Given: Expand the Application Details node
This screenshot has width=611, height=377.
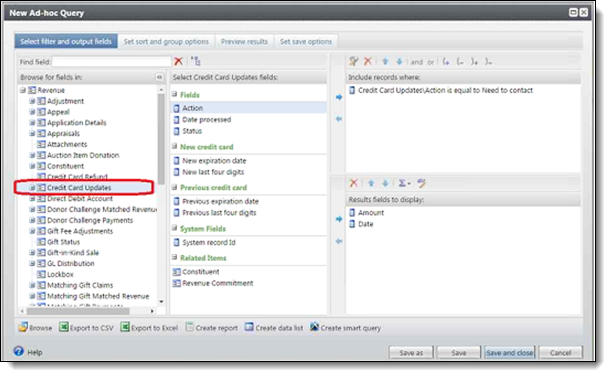Looking at the screenshot, I should click(32, 122).
